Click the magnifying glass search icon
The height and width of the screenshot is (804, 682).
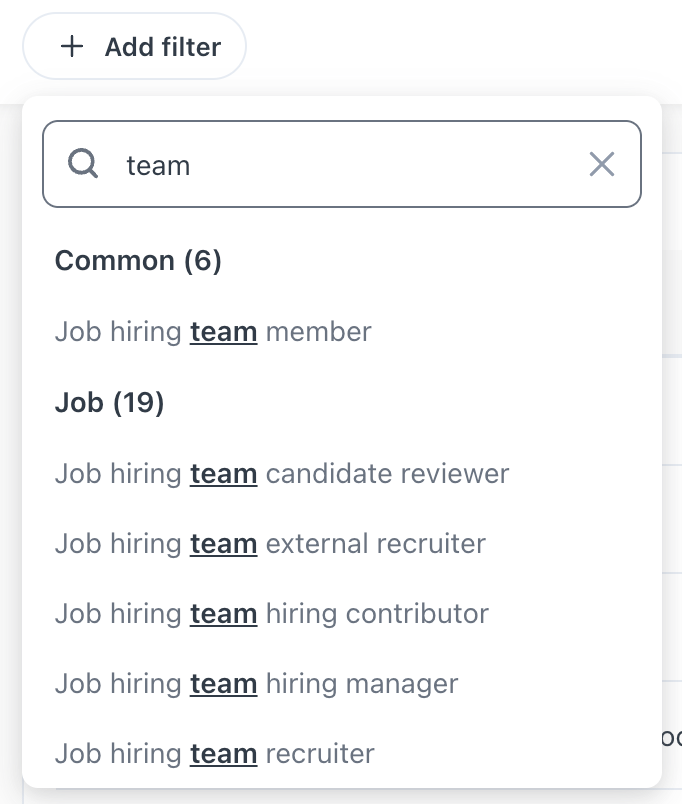(x=82, y=164)
